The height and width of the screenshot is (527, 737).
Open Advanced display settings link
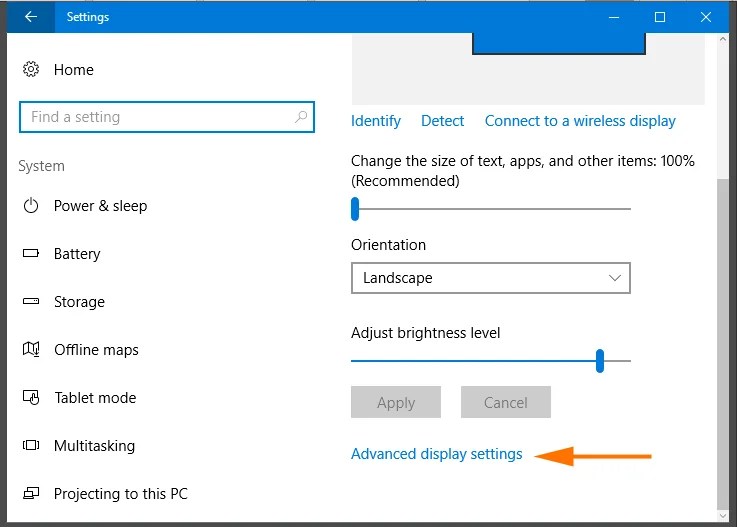[437, 454]
